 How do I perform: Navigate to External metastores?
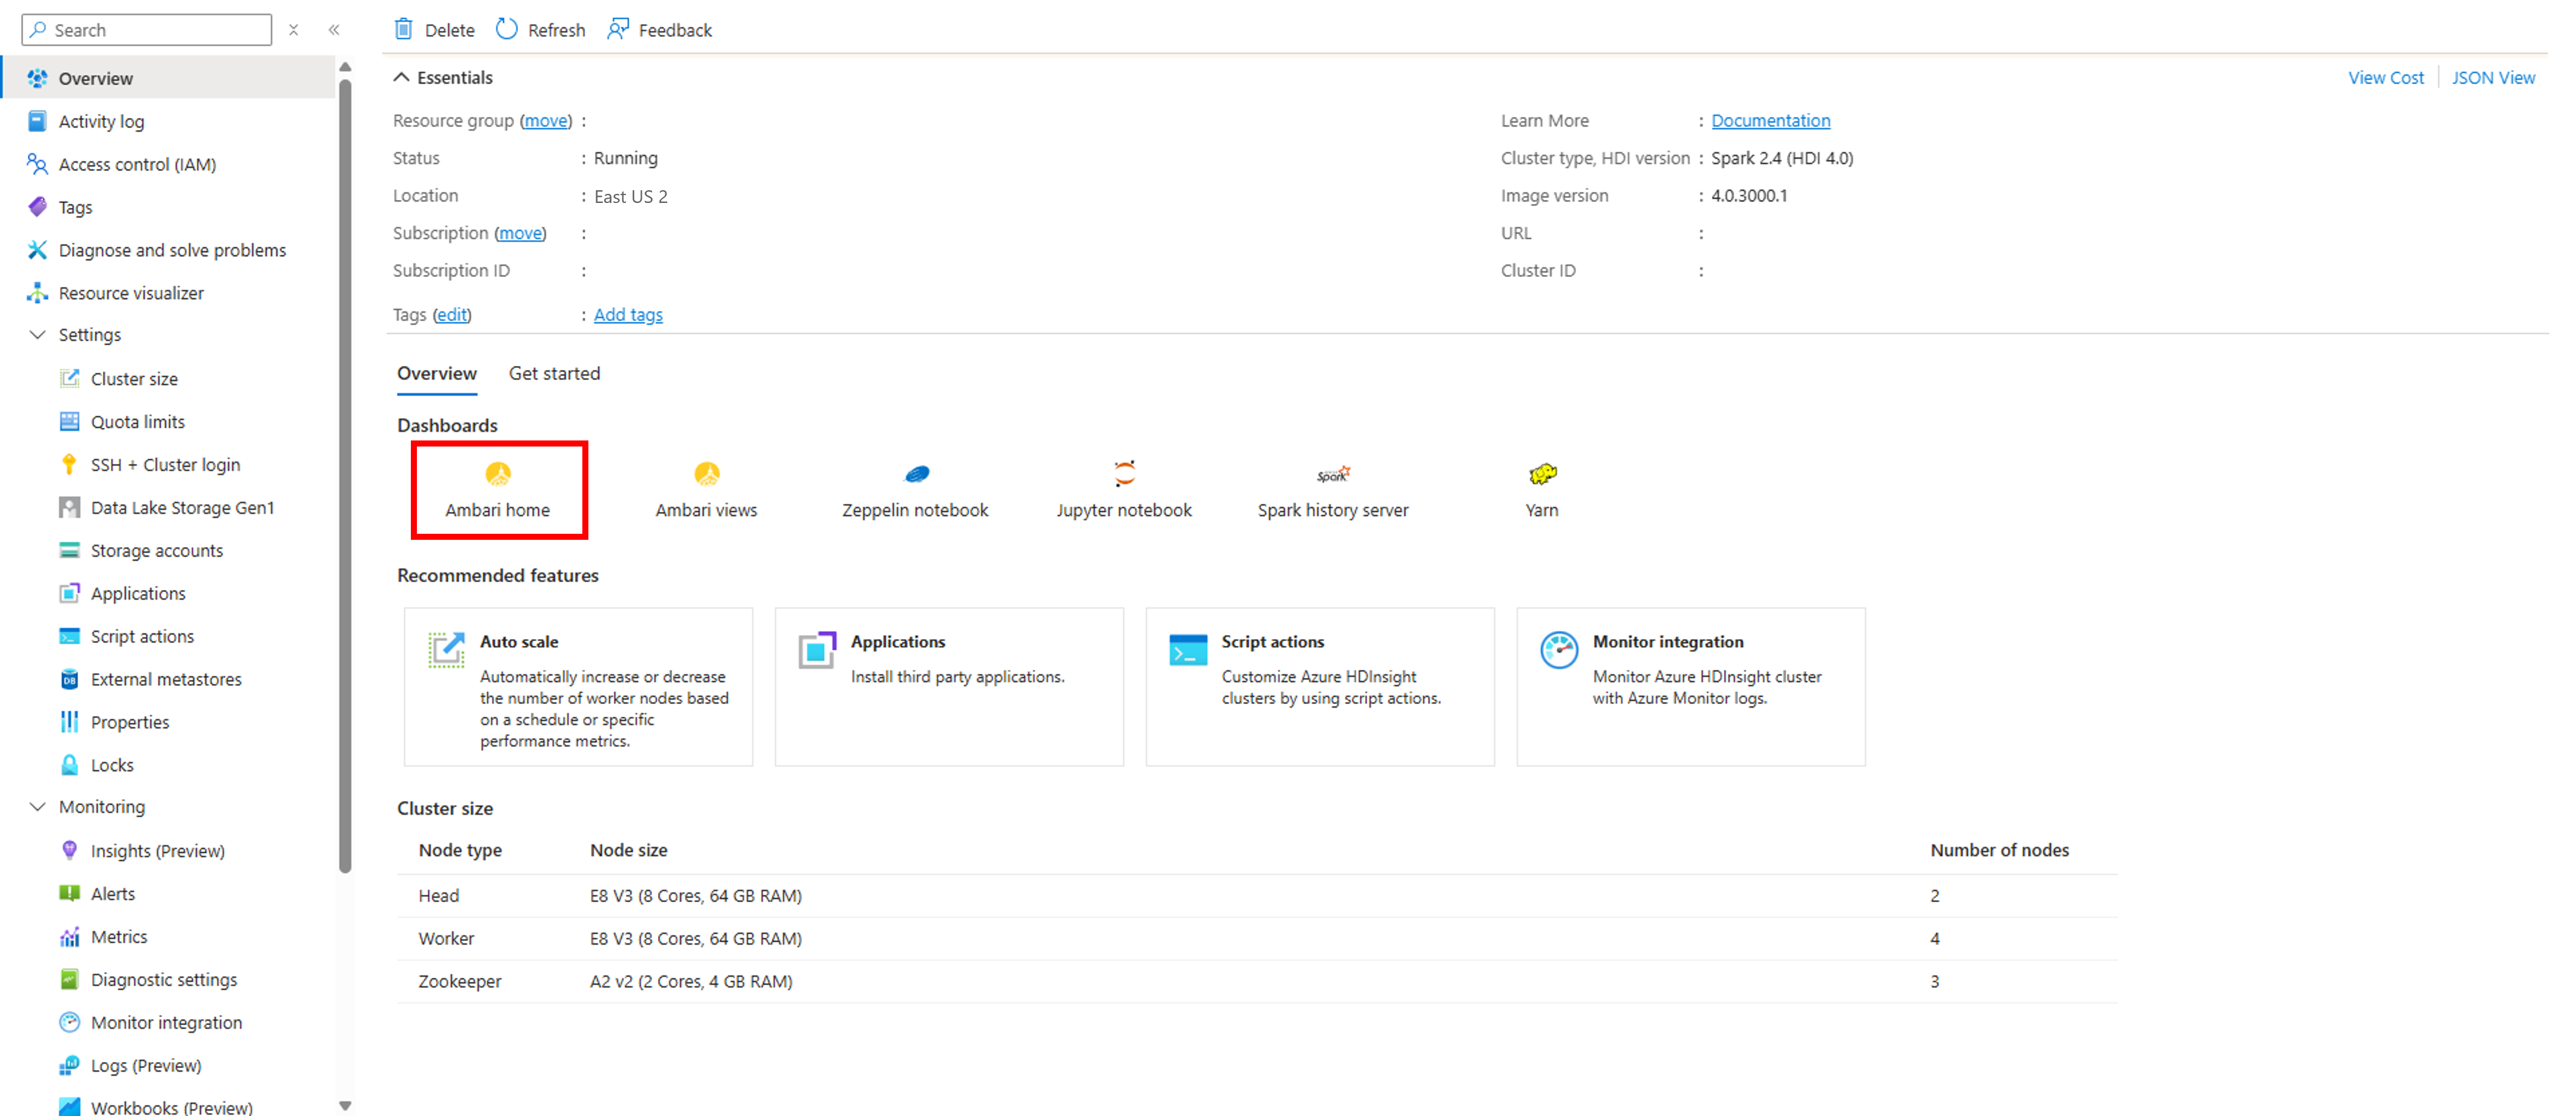164,677
